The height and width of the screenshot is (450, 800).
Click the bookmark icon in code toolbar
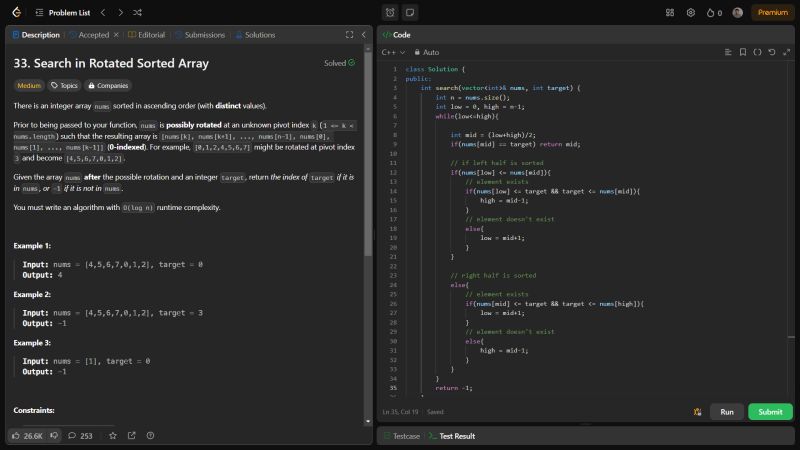(x=743, y=52)
